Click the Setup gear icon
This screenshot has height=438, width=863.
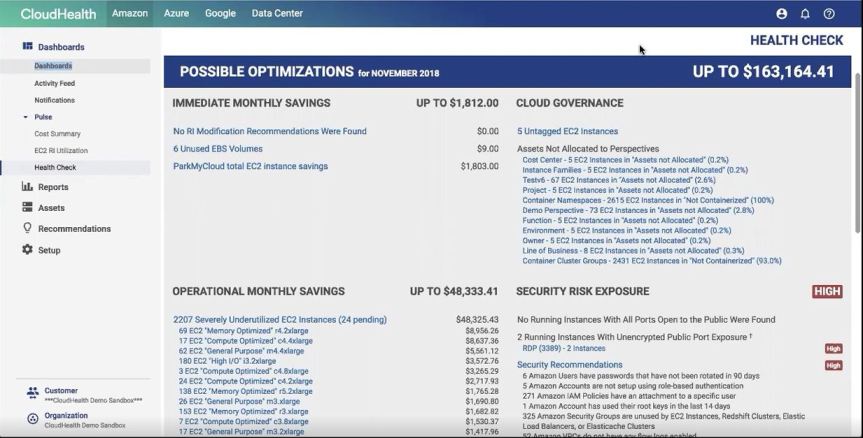pyautogui.click(x=28, y=250)
